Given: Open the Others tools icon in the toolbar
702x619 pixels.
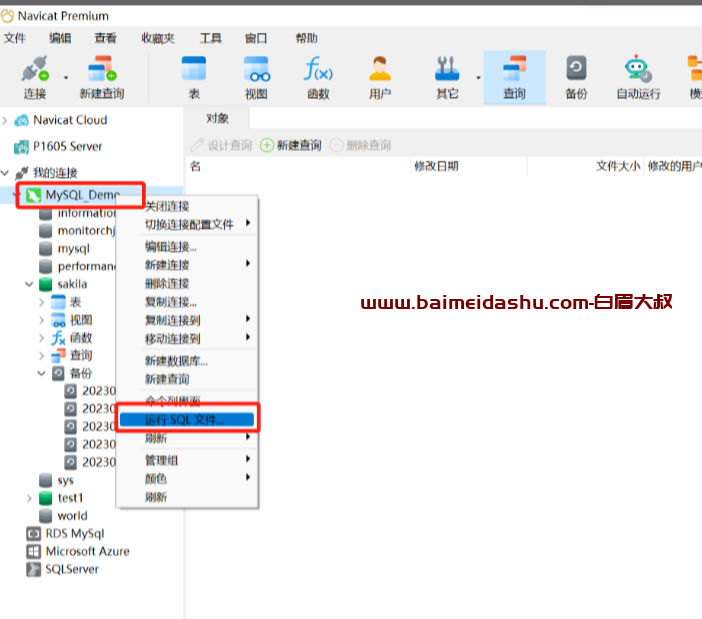Looking at the screenshot, I should pos(447,68).
